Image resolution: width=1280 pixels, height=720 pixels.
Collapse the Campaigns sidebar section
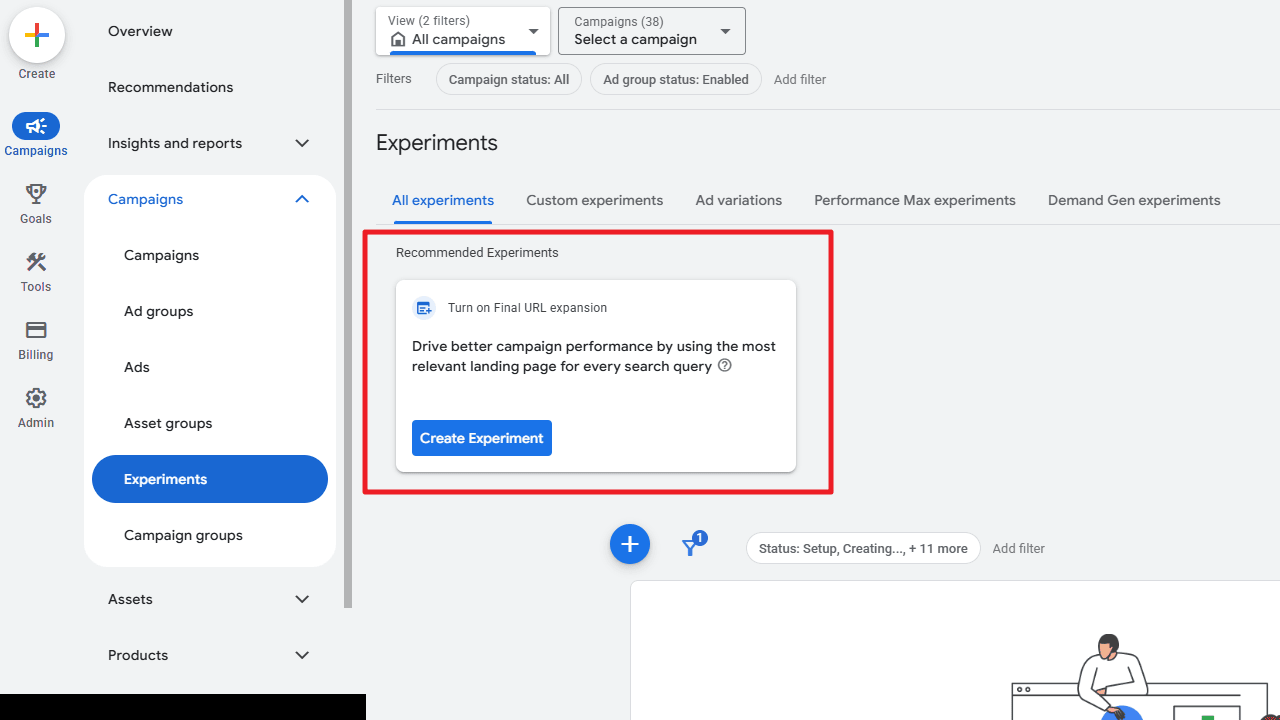302,199
